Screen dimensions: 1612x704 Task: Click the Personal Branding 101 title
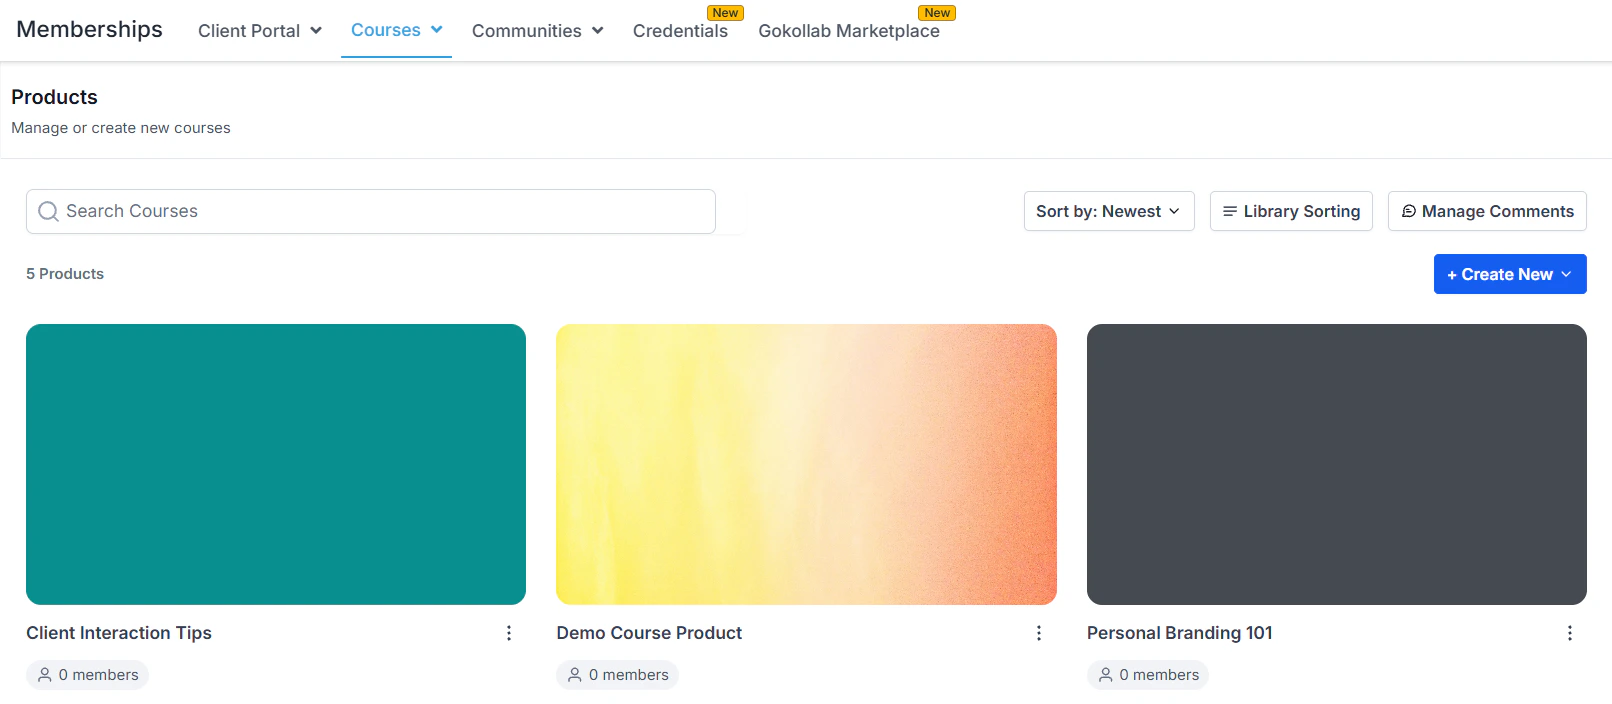pos(1180,633)
